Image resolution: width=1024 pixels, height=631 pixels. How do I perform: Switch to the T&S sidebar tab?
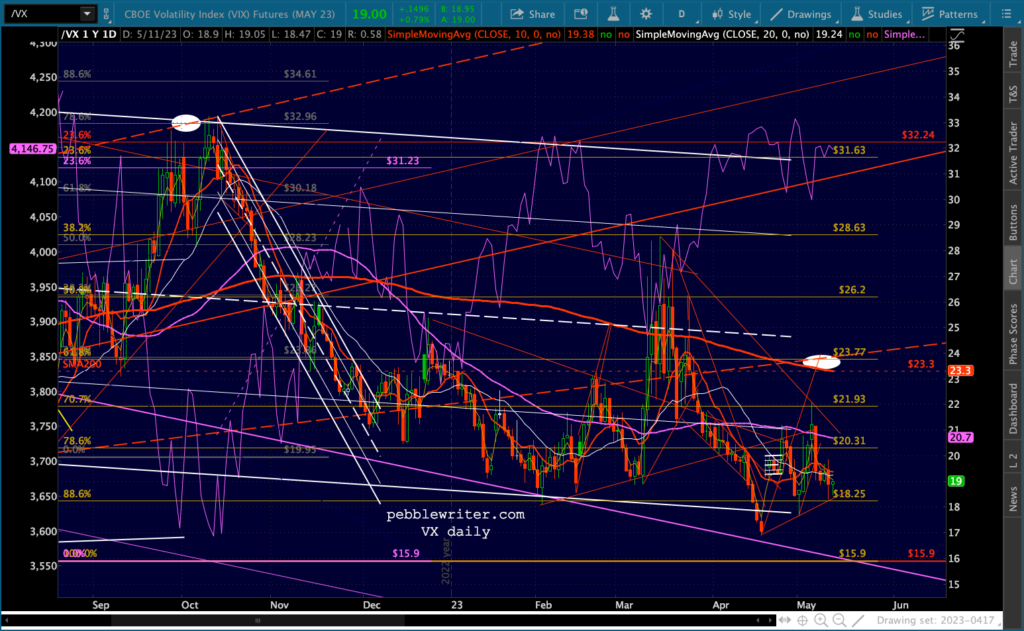[x=1013, y=94]
